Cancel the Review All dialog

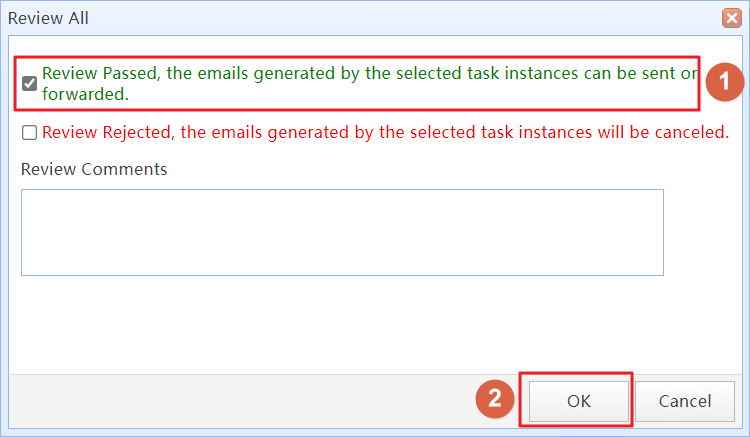(685, 401)
